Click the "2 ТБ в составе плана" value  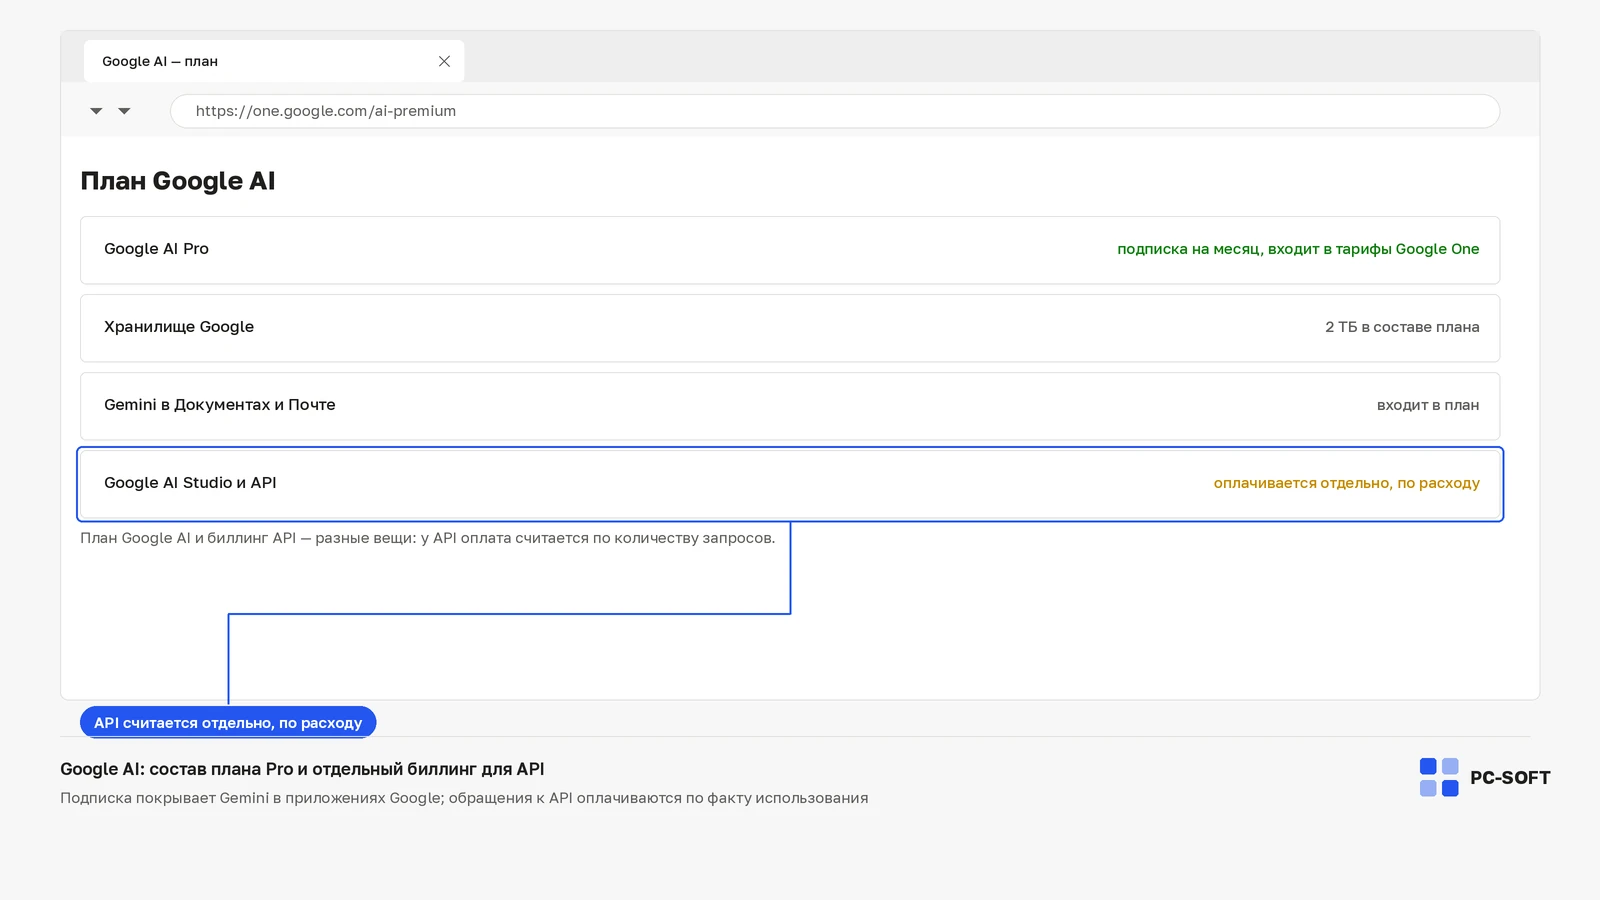point(1402,327)
